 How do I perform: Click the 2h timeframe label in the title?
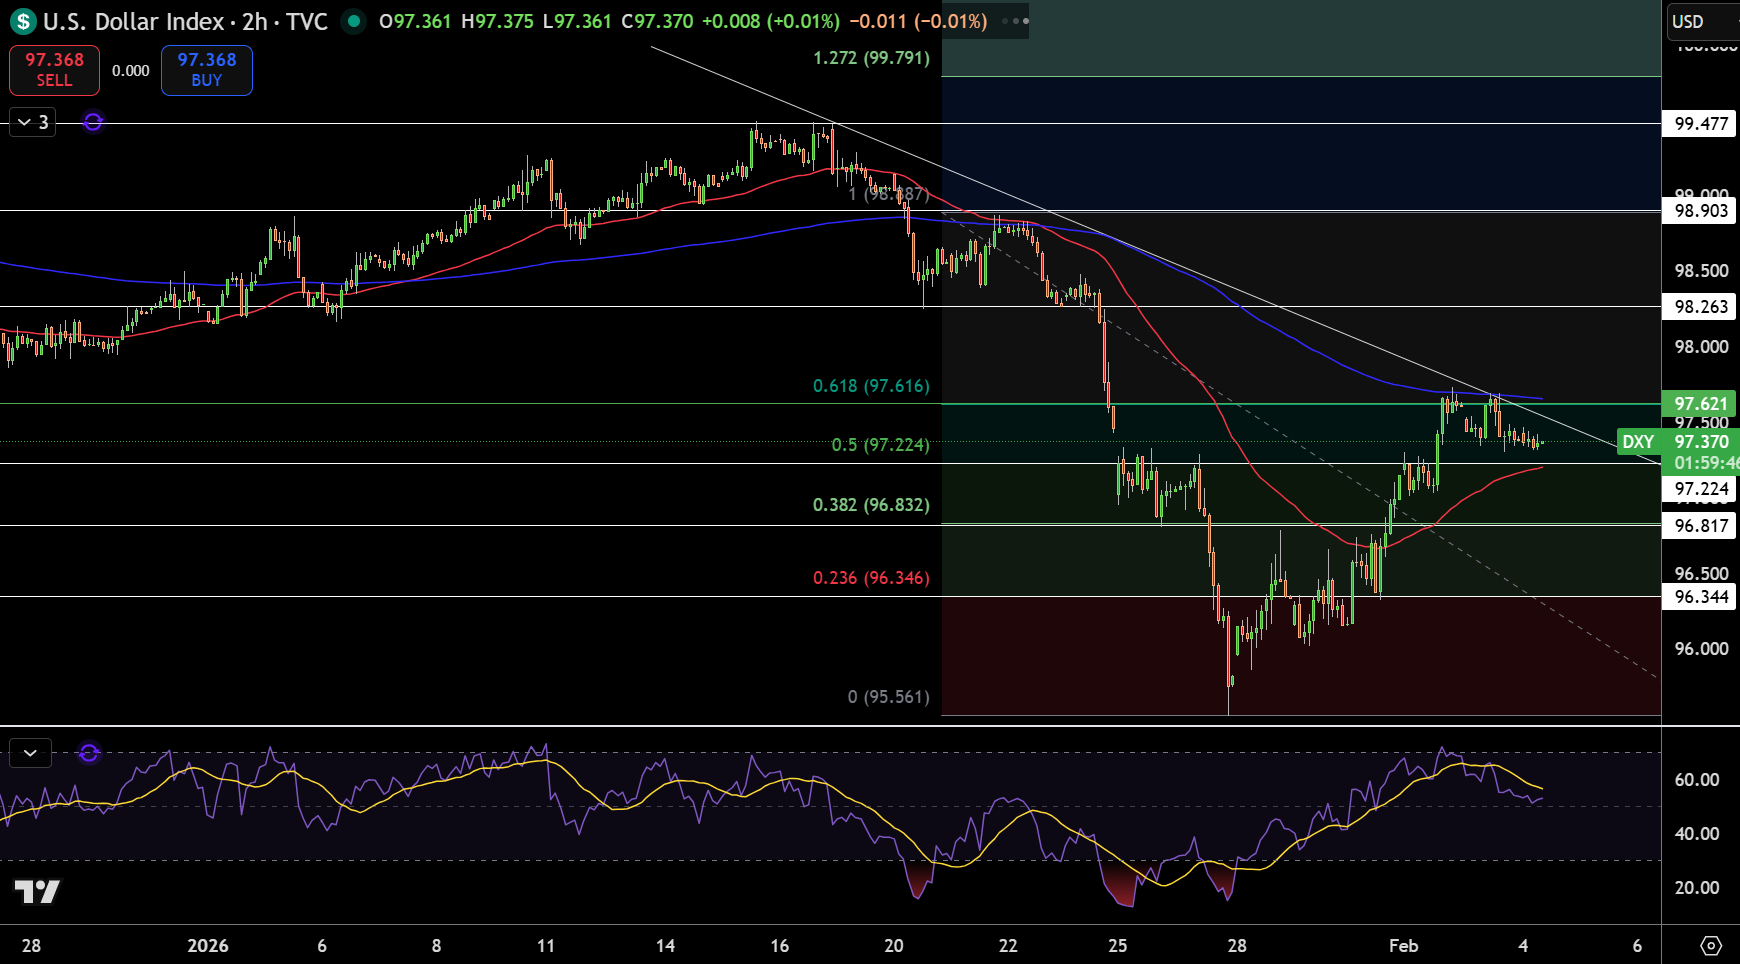coord(254,21)
